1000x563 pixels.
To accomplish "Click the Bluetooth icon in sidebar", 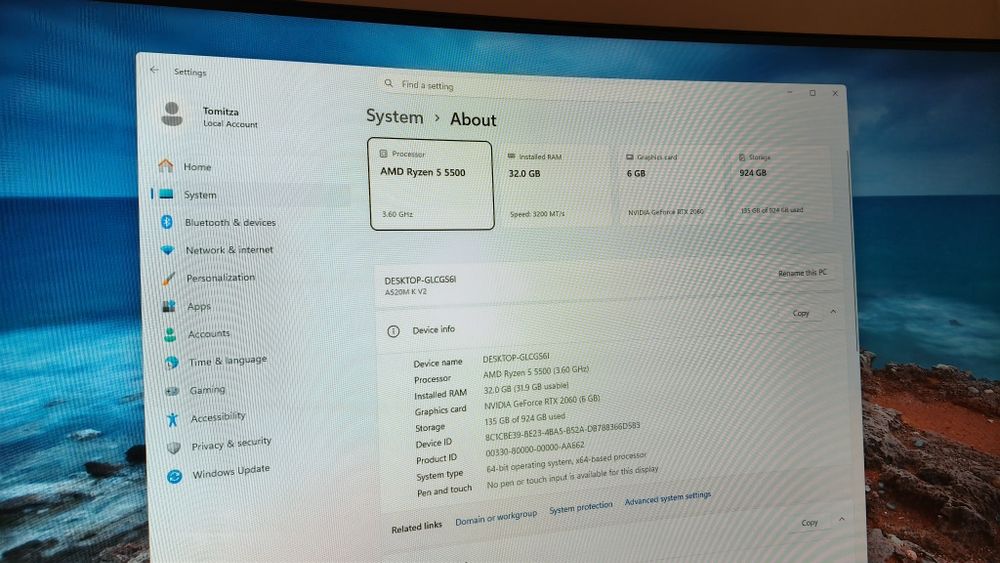I will click(x=167, y=222).
